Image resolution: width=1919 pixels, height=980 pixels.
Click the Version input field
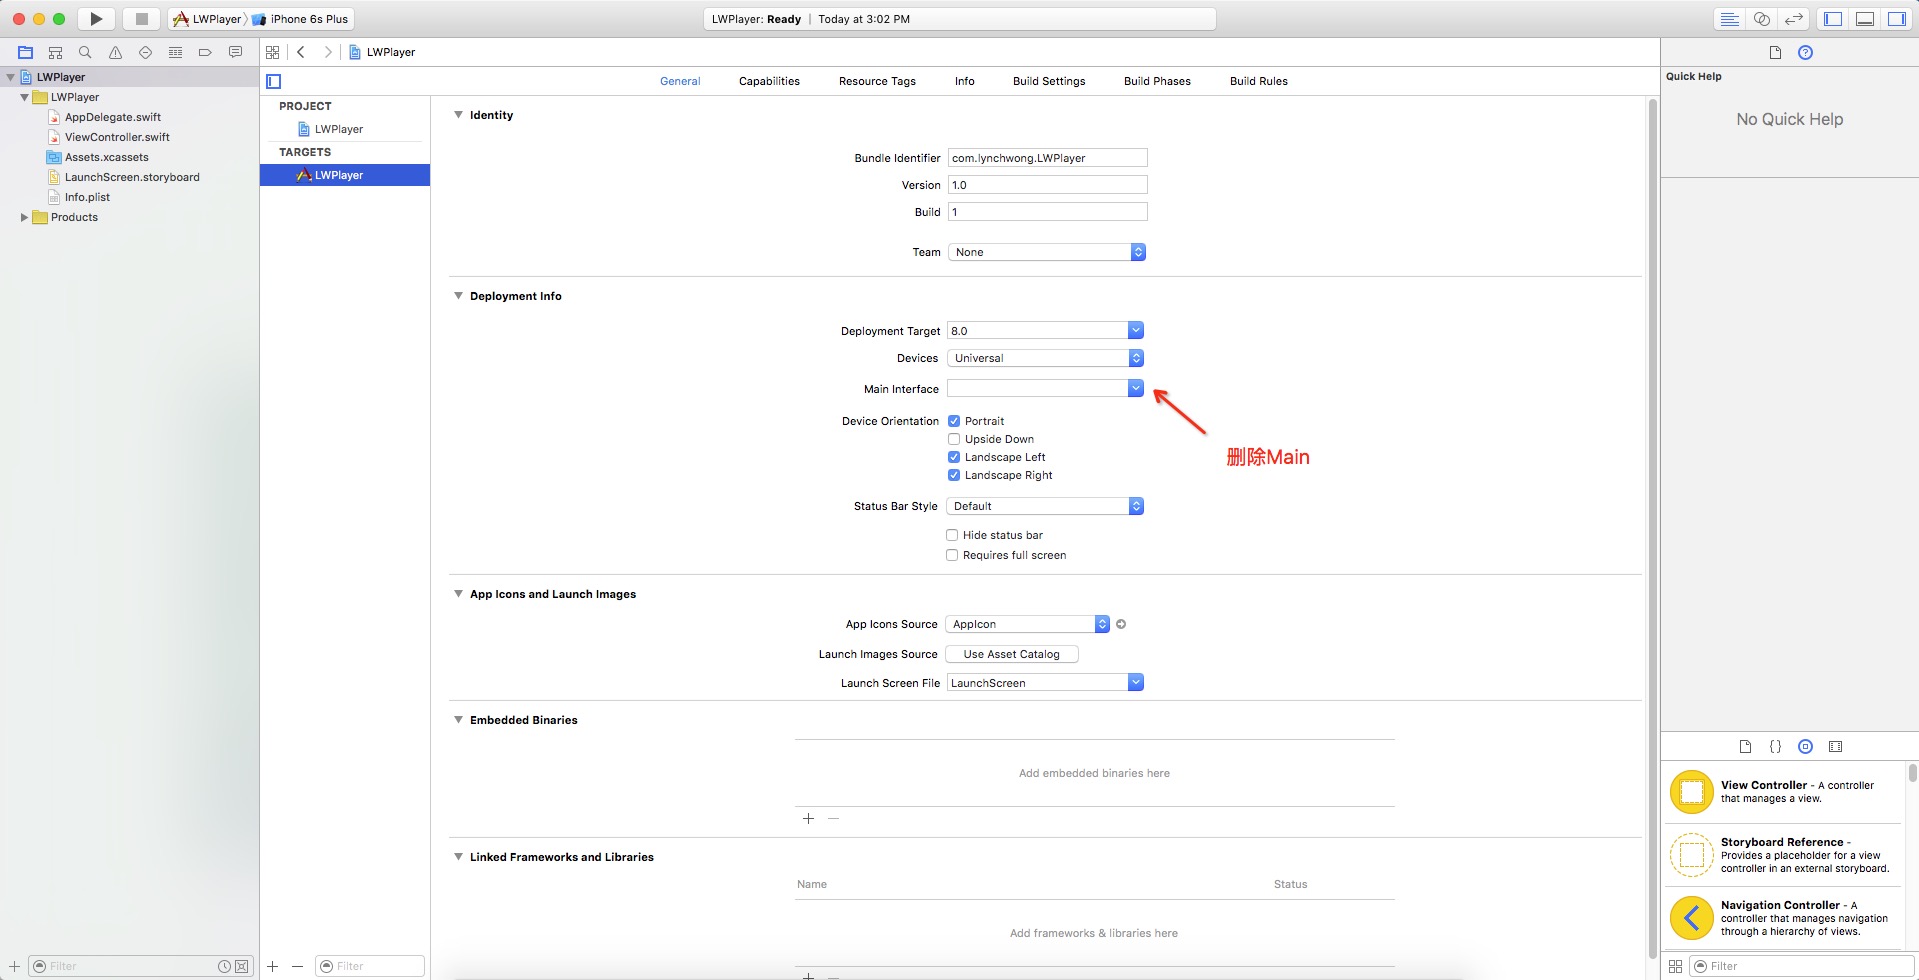pos(1047,185)
